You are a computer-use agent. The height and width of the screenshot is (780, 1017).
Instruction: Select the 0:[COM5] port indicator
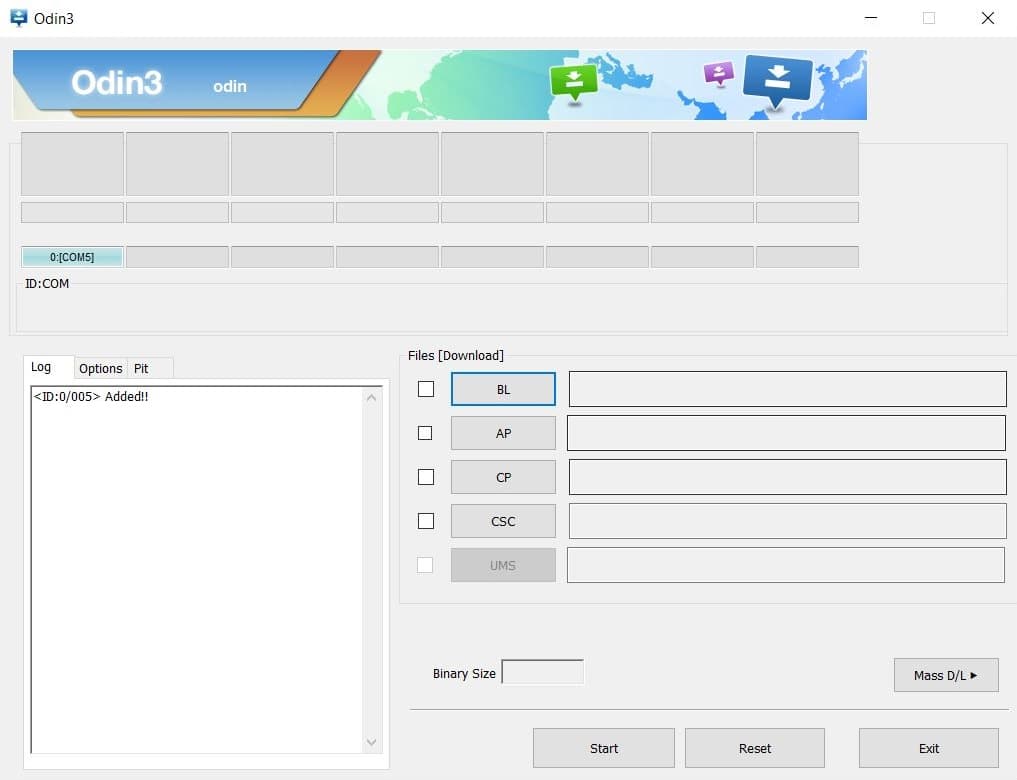[x=72, y=257]
